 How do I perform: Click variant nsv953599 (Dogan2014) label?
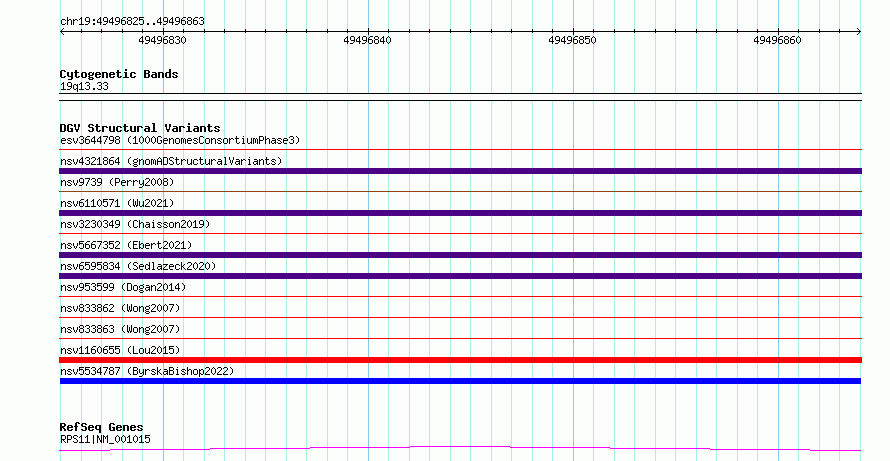click(123, 287)
